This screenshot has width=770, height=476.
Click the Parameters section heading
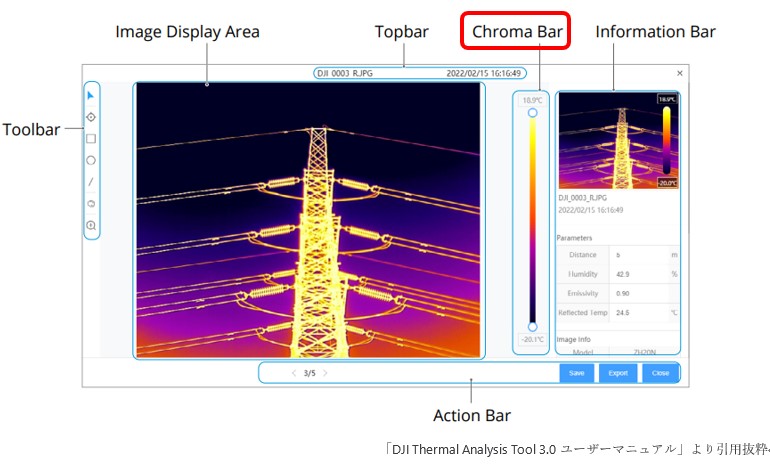(x=574, y=238)
